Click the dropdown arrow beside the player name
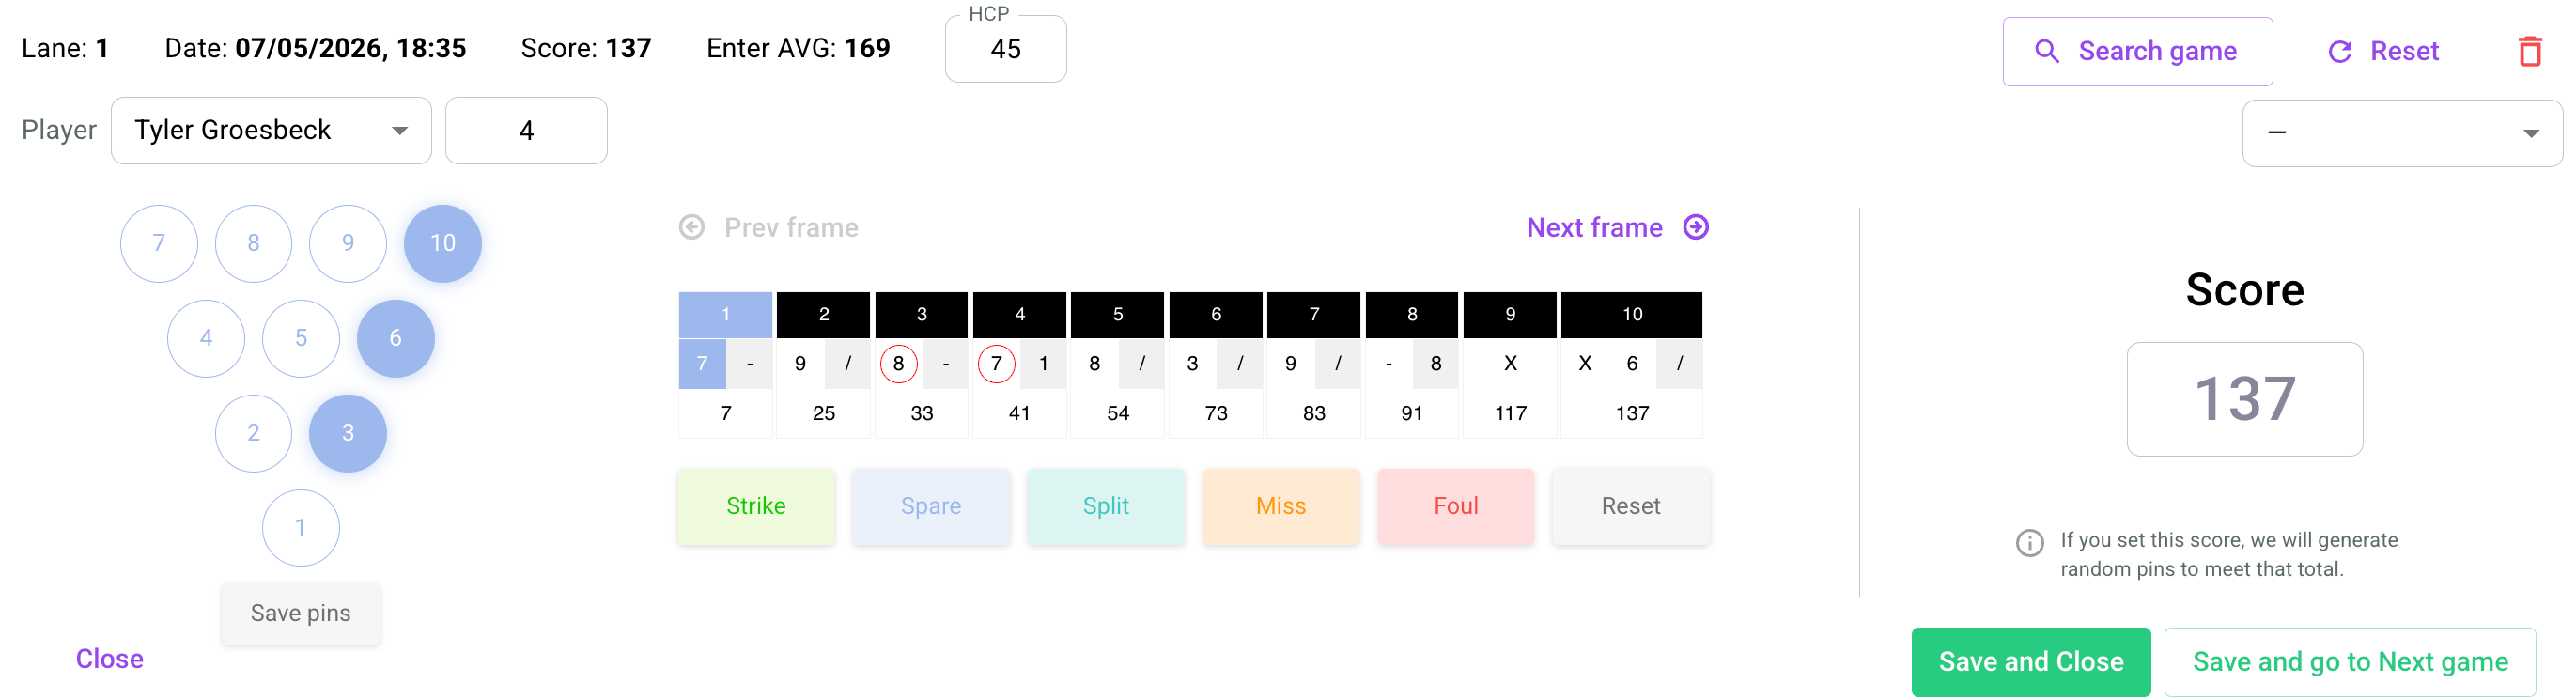The height and width of the screenshot is (699, 2576). 400,131
